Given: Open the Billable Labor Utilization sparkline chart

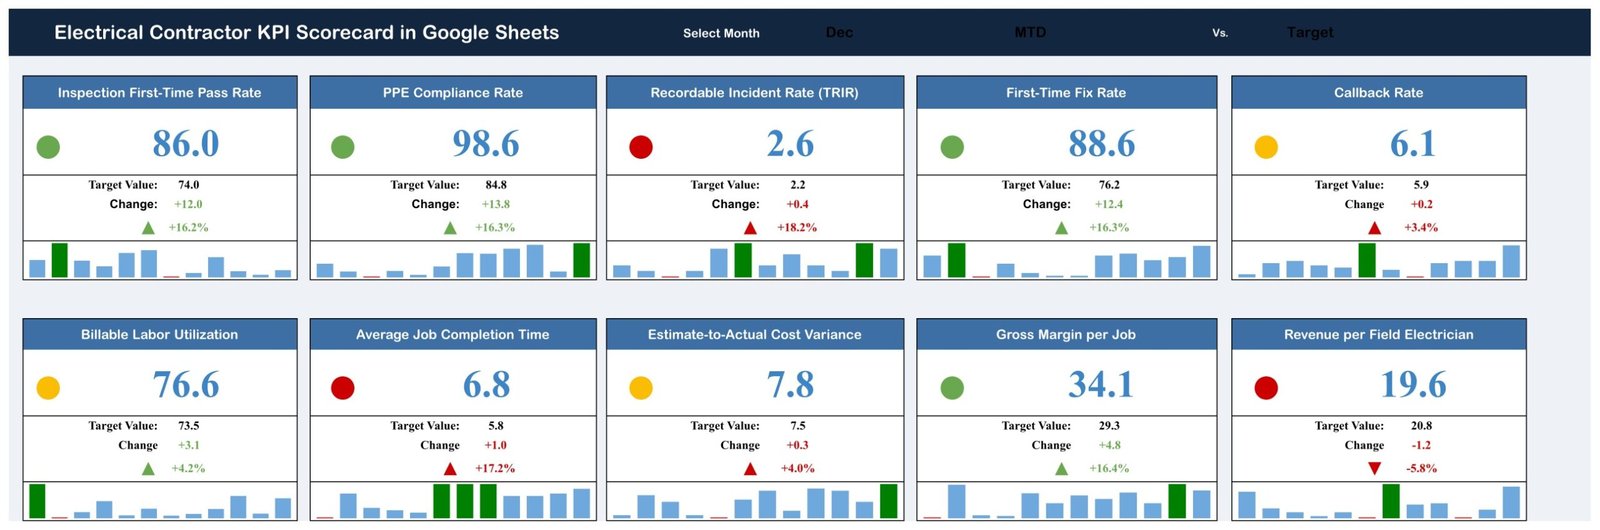Looking at the screenshot, I should [160, 501].
